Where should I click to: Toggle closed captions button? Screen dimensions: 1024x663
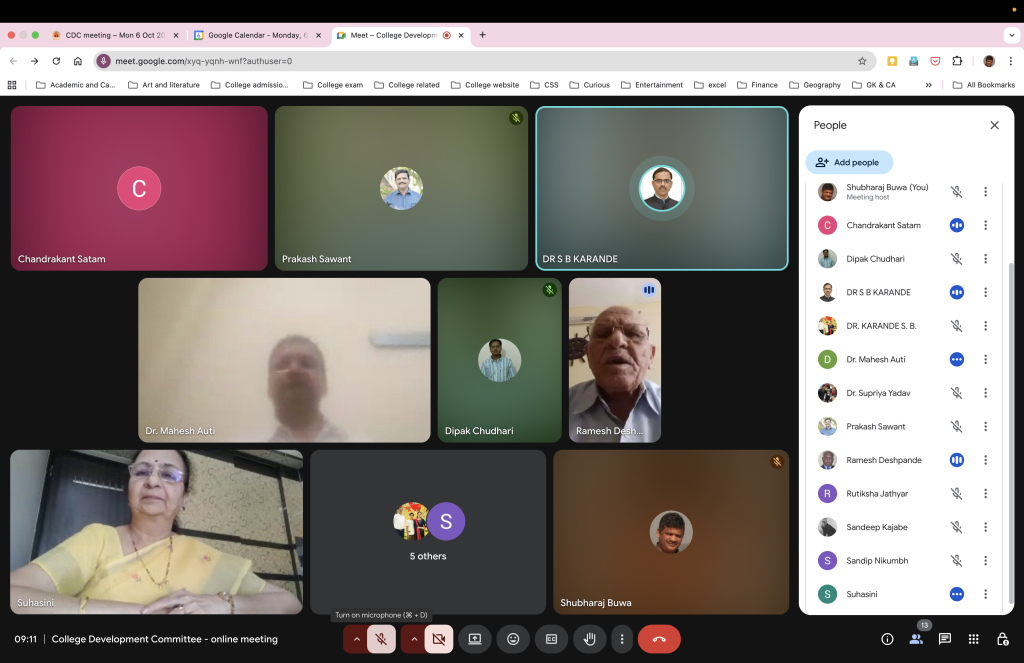click(x=551, y=639)
